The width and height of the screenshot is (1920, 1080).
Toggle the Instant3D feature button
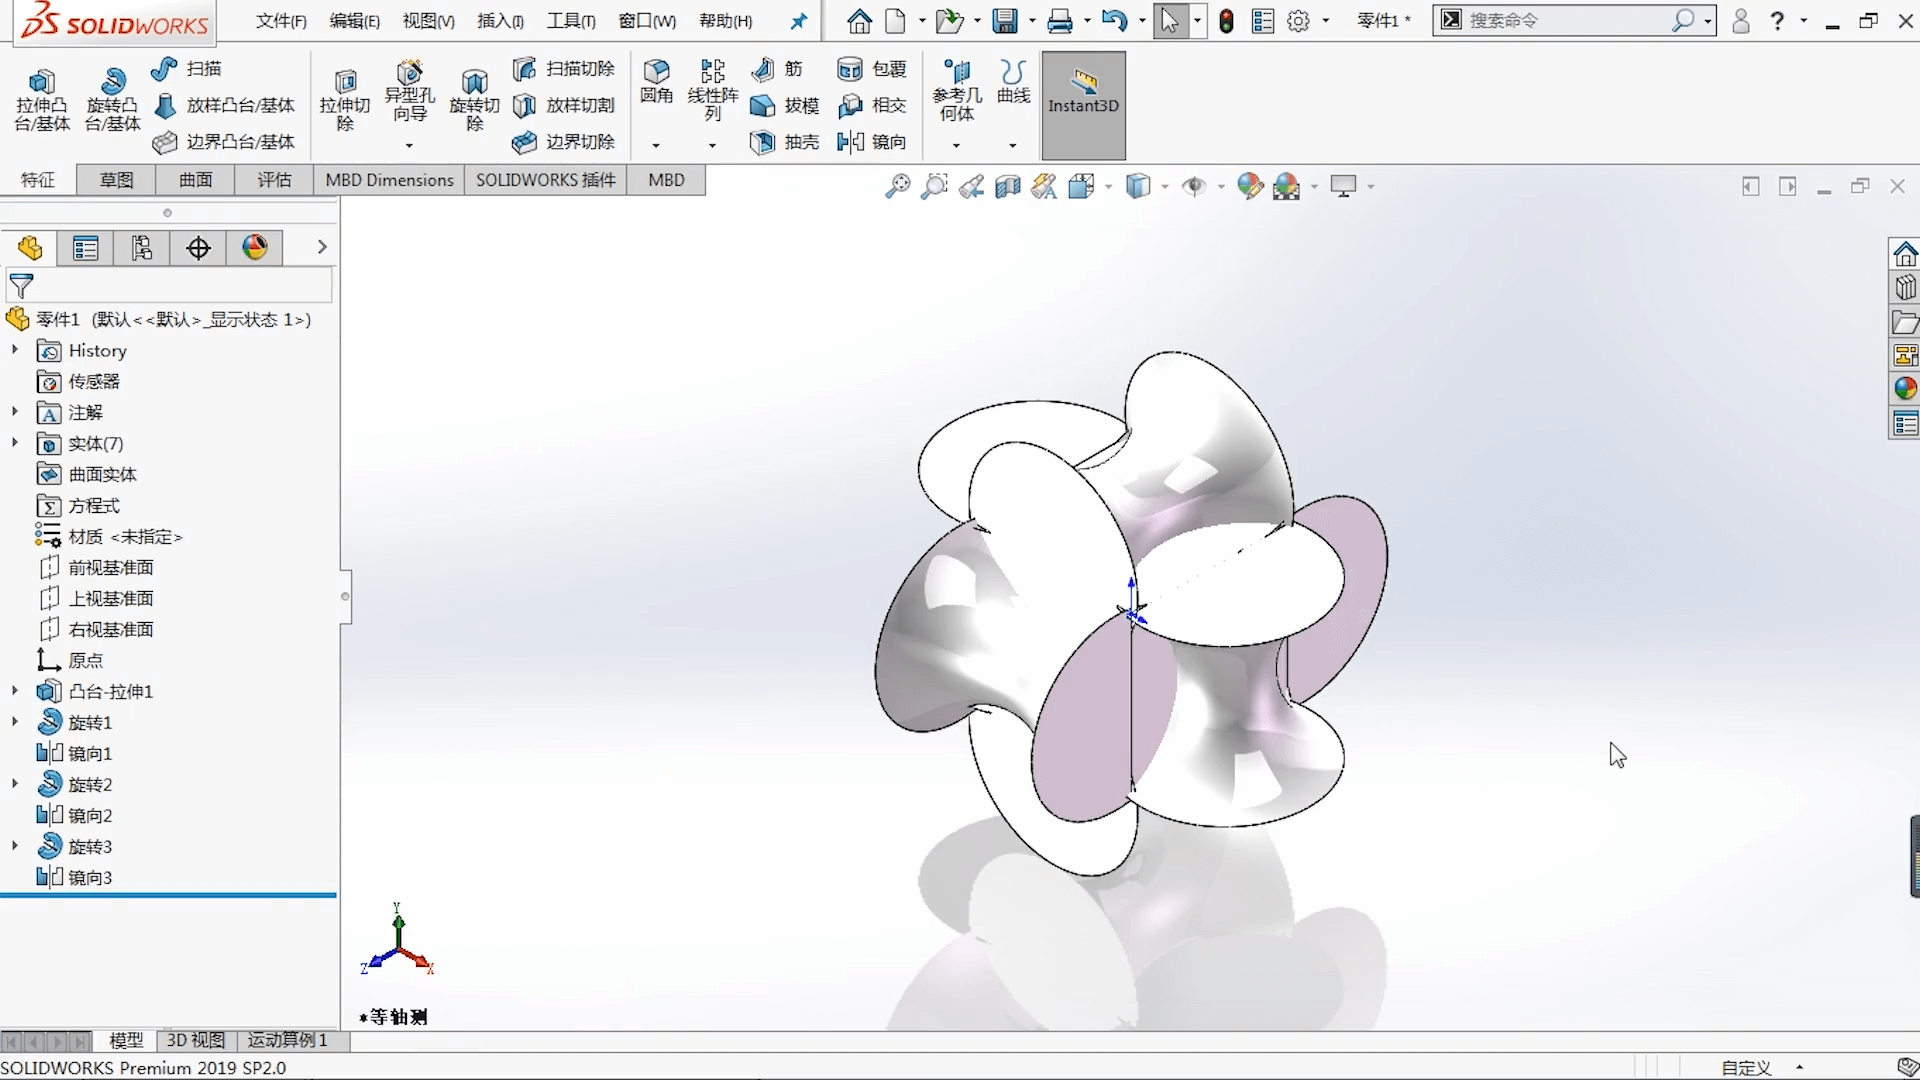1083,104
